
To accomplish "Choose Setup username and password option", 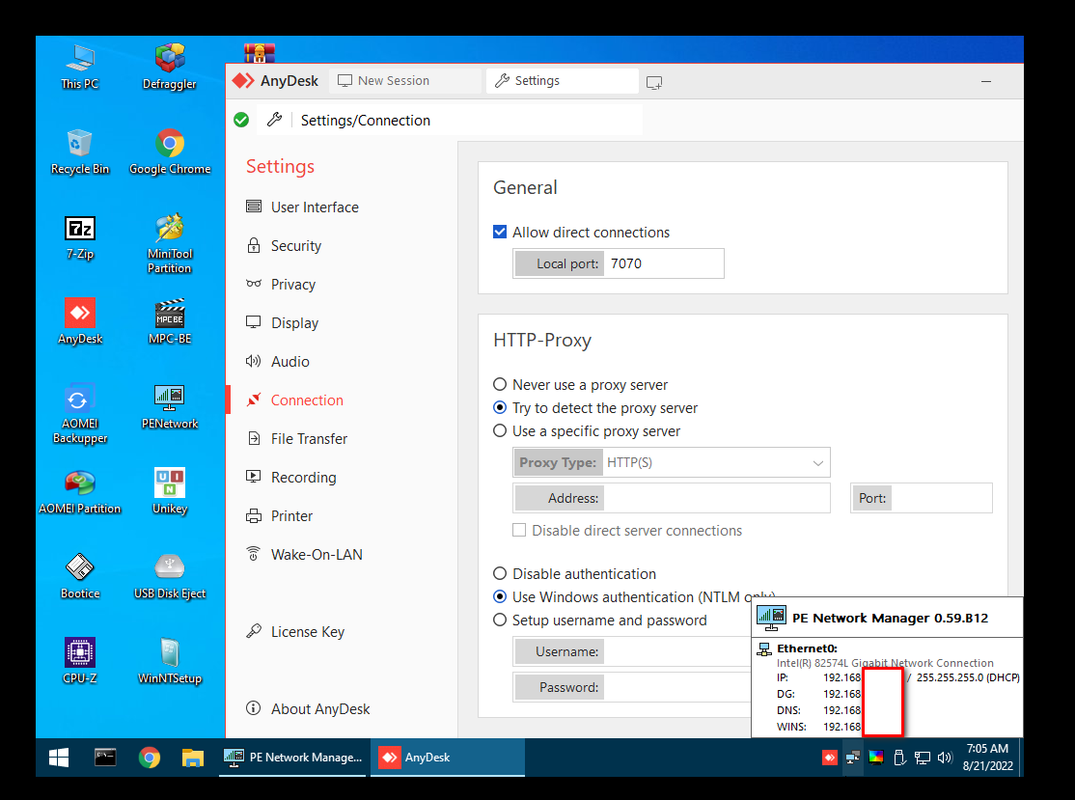I will (x=500, y=620).
